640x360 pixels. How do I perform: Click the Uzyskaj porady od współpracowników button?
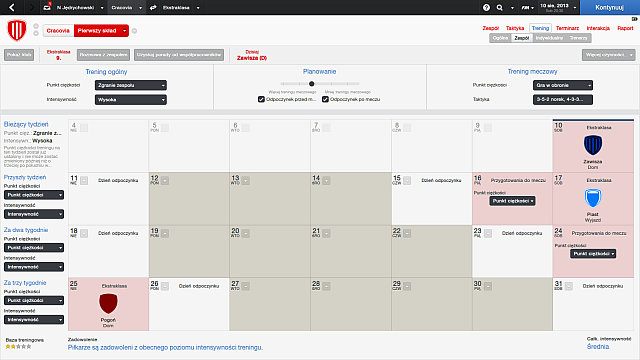179,55
